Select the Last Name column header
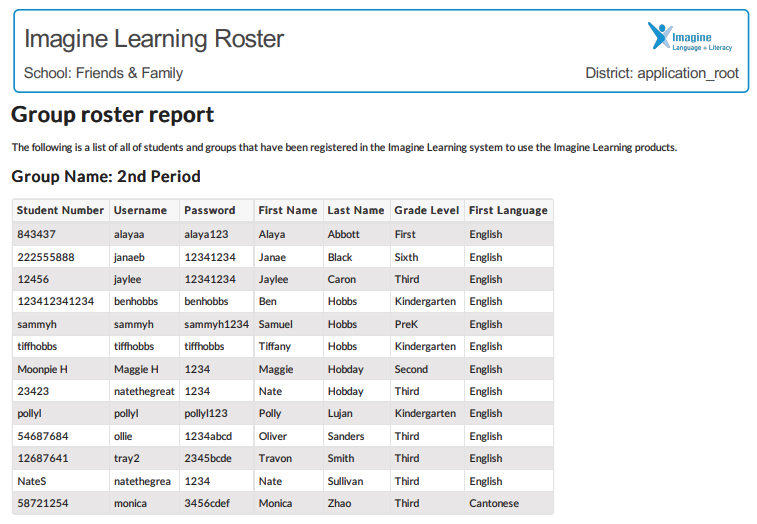The height and width of the screenshot is (524, 757). [356, 210]
